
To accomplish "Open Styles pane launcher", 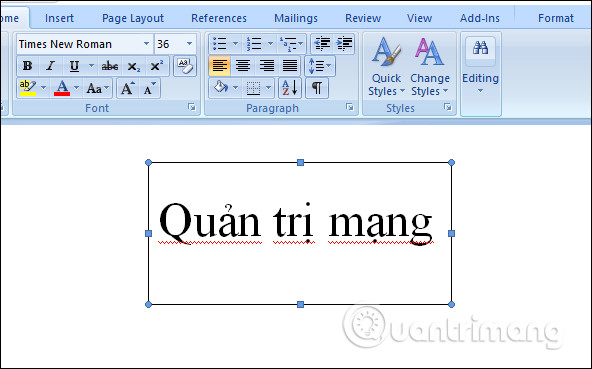I will click(448, 108).
